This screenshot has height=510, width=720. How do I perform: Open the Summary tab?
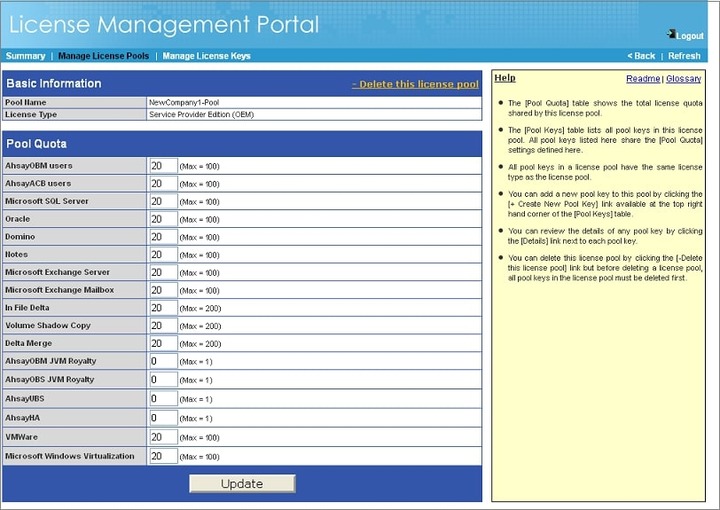point(25,56)
